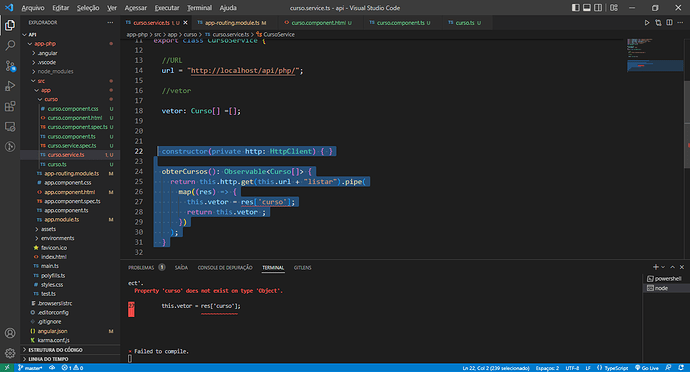Open Manage settings gear icon
The width and height of the screenshot is (690, 372).
click(x=10, y=353)
